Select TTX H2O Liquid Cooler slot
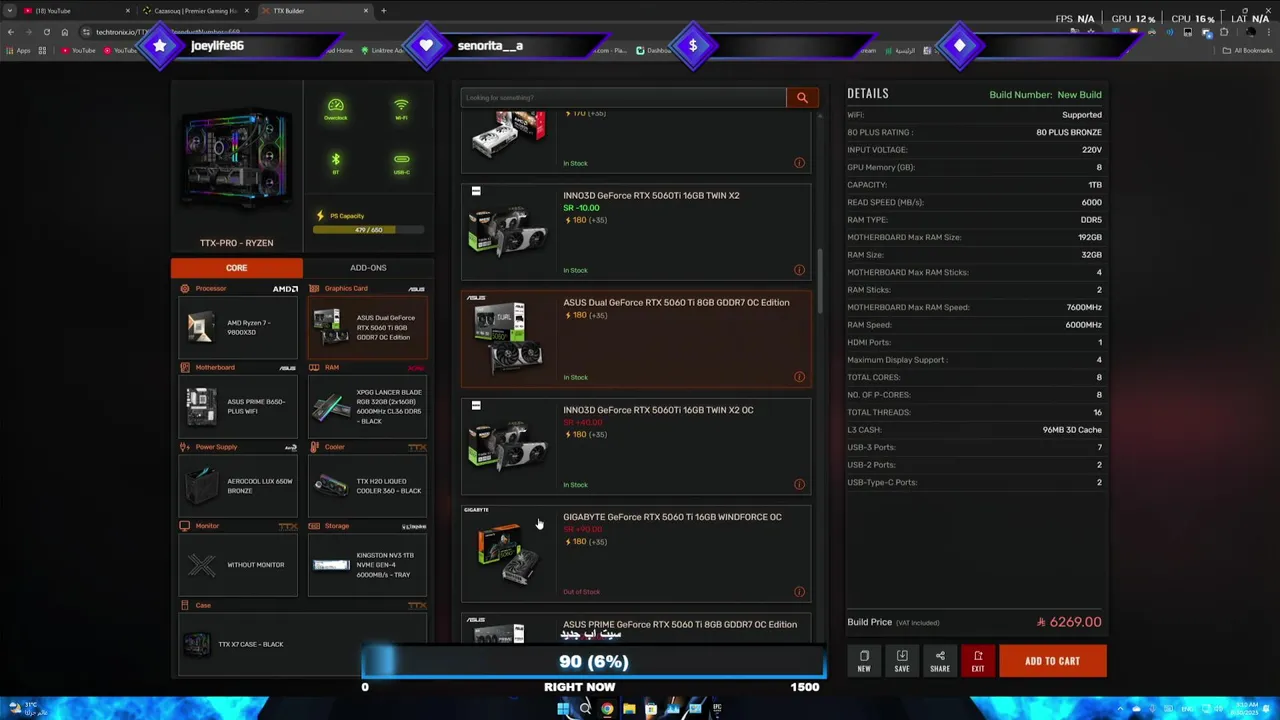 (x=367, y=485)
